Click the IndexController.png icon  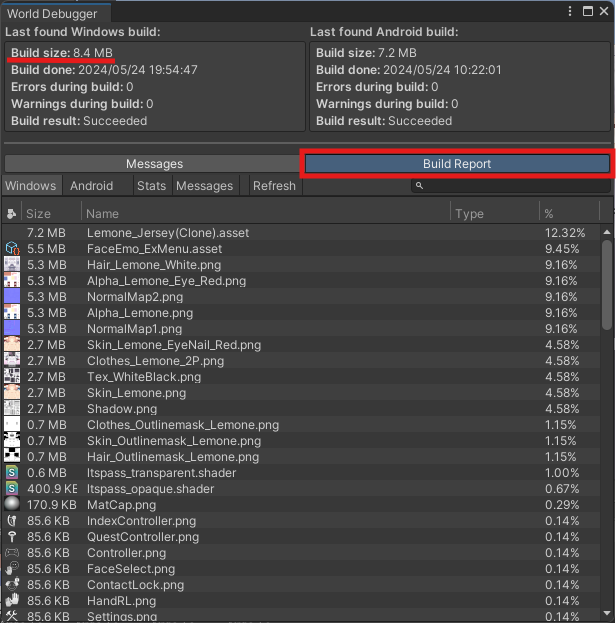[12, 520]
